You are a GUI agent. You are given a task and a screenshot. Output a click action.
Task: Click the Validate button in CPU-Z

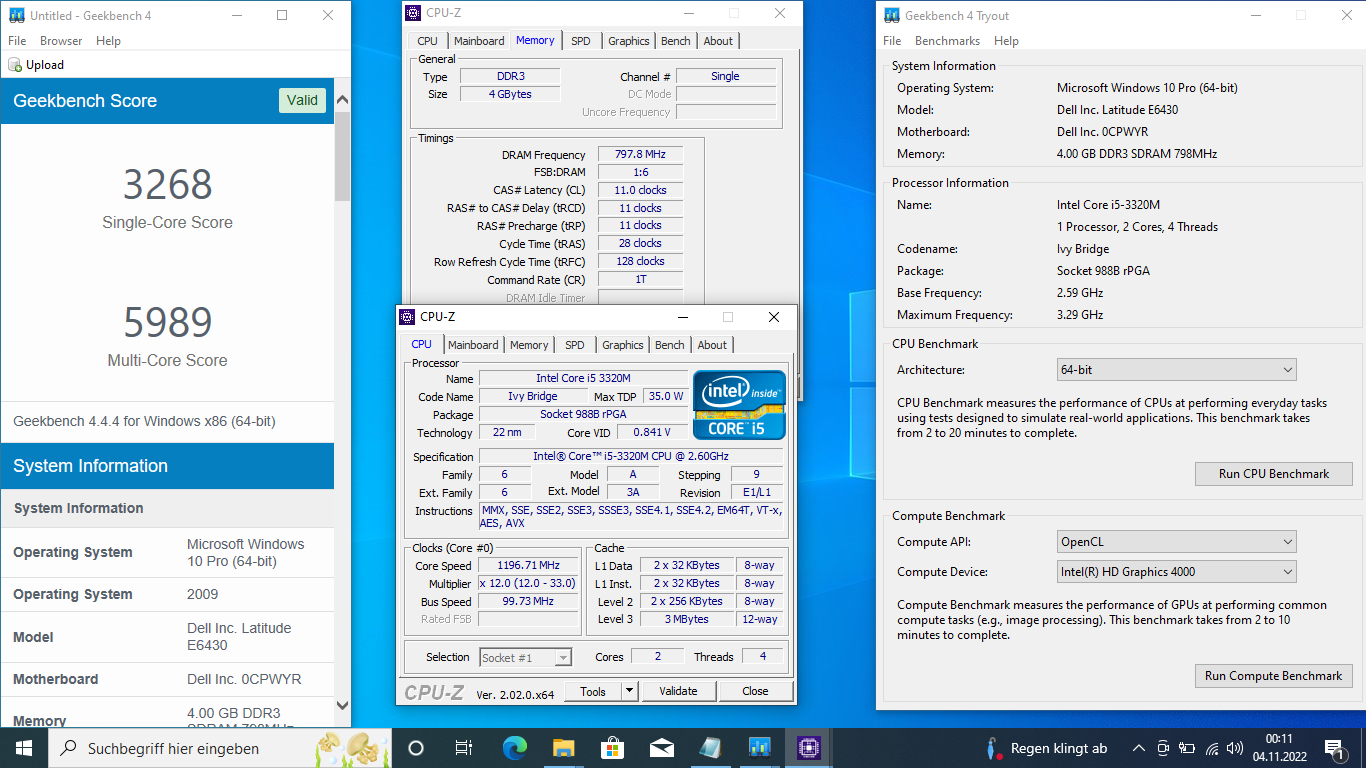click(678, 691)
